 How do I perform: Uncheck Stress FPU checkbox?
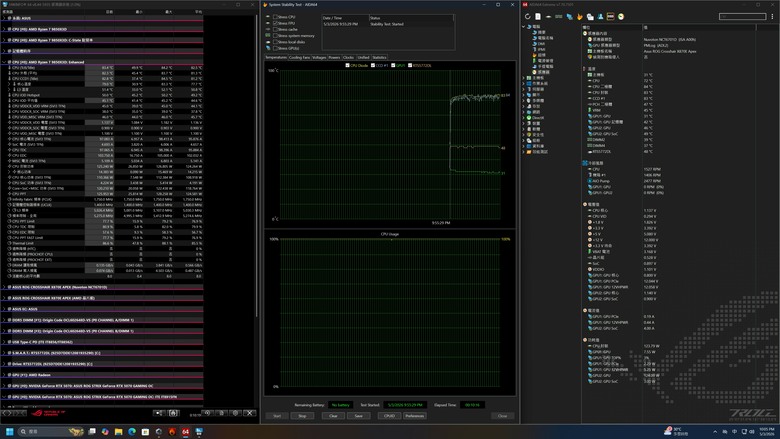(275, 23)
